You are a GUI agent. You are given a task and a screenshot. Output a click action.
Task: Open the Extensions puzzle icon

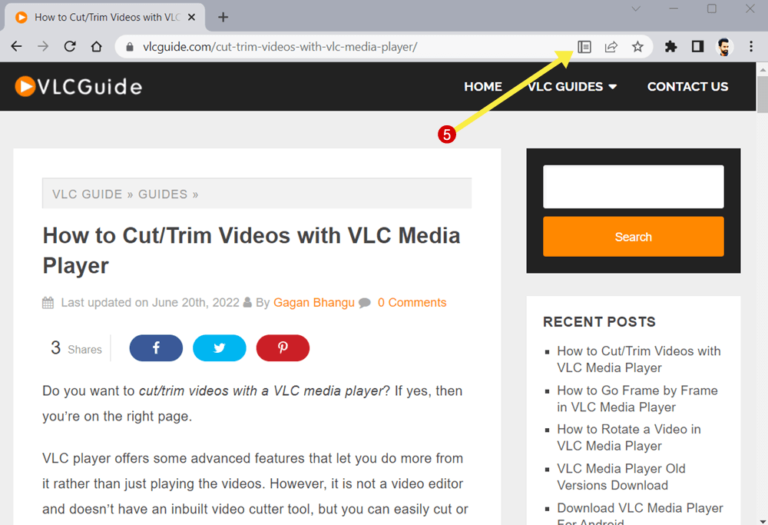(x=671, y=47)
